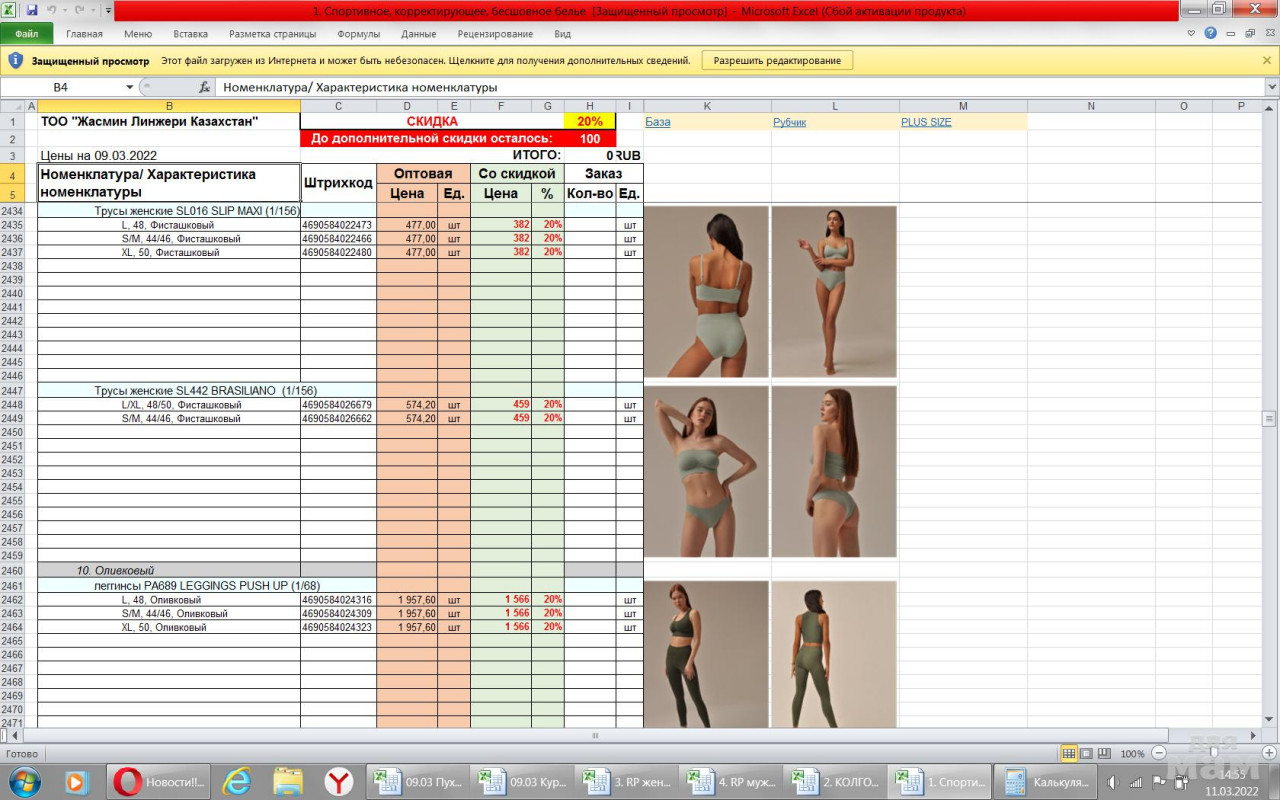The image size is (1280, 800).
Task: Click the Разрешить редактирование button
Action: pos(777,60)
